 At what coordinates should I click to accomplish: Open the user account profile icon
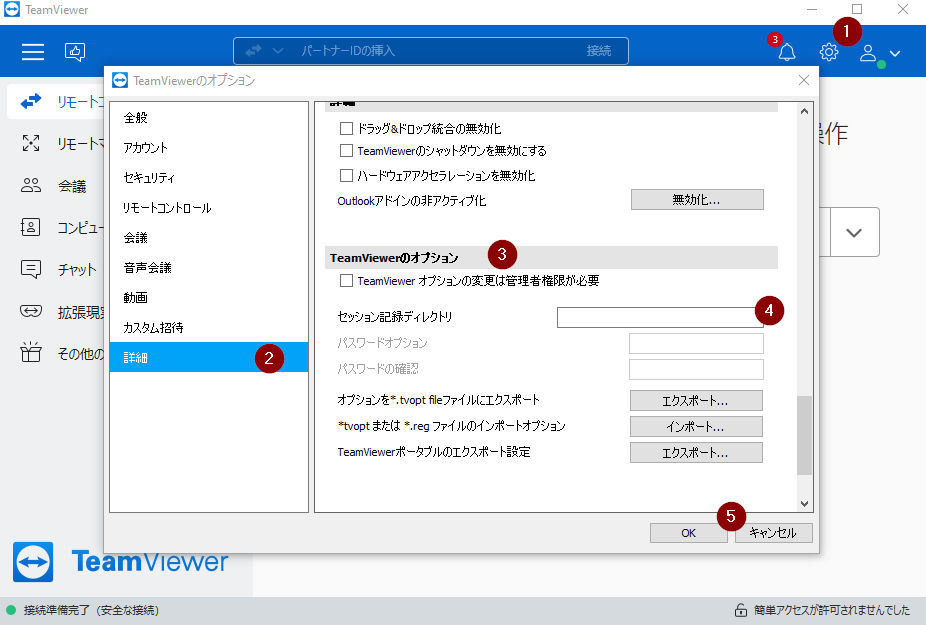(868, 53)
